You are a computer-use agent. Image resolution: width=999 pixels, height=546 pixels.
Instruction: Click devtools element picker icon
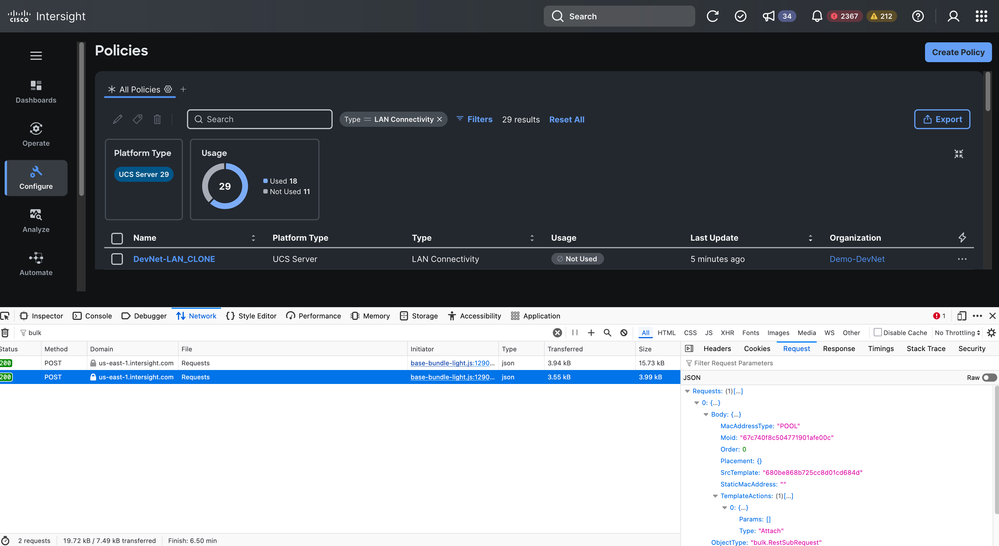tap(5, 316)
